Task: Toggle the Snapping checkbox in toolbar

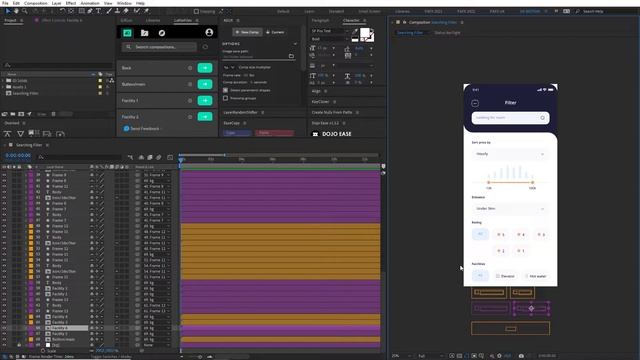Action: pyautogui.click(x=196, y=11)
